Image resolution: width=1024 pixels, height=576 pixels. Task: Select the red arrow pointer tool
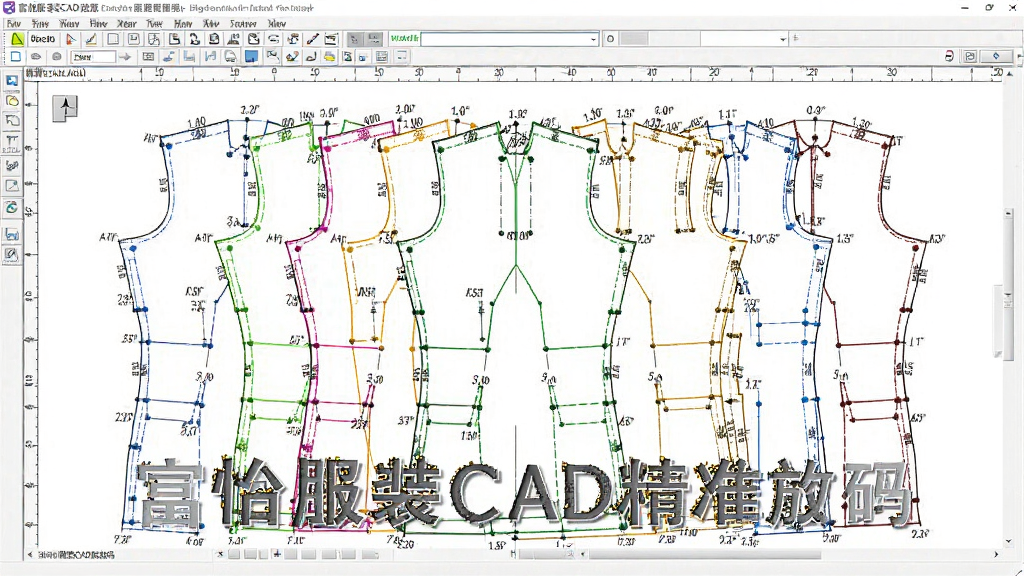click(71, 39)
